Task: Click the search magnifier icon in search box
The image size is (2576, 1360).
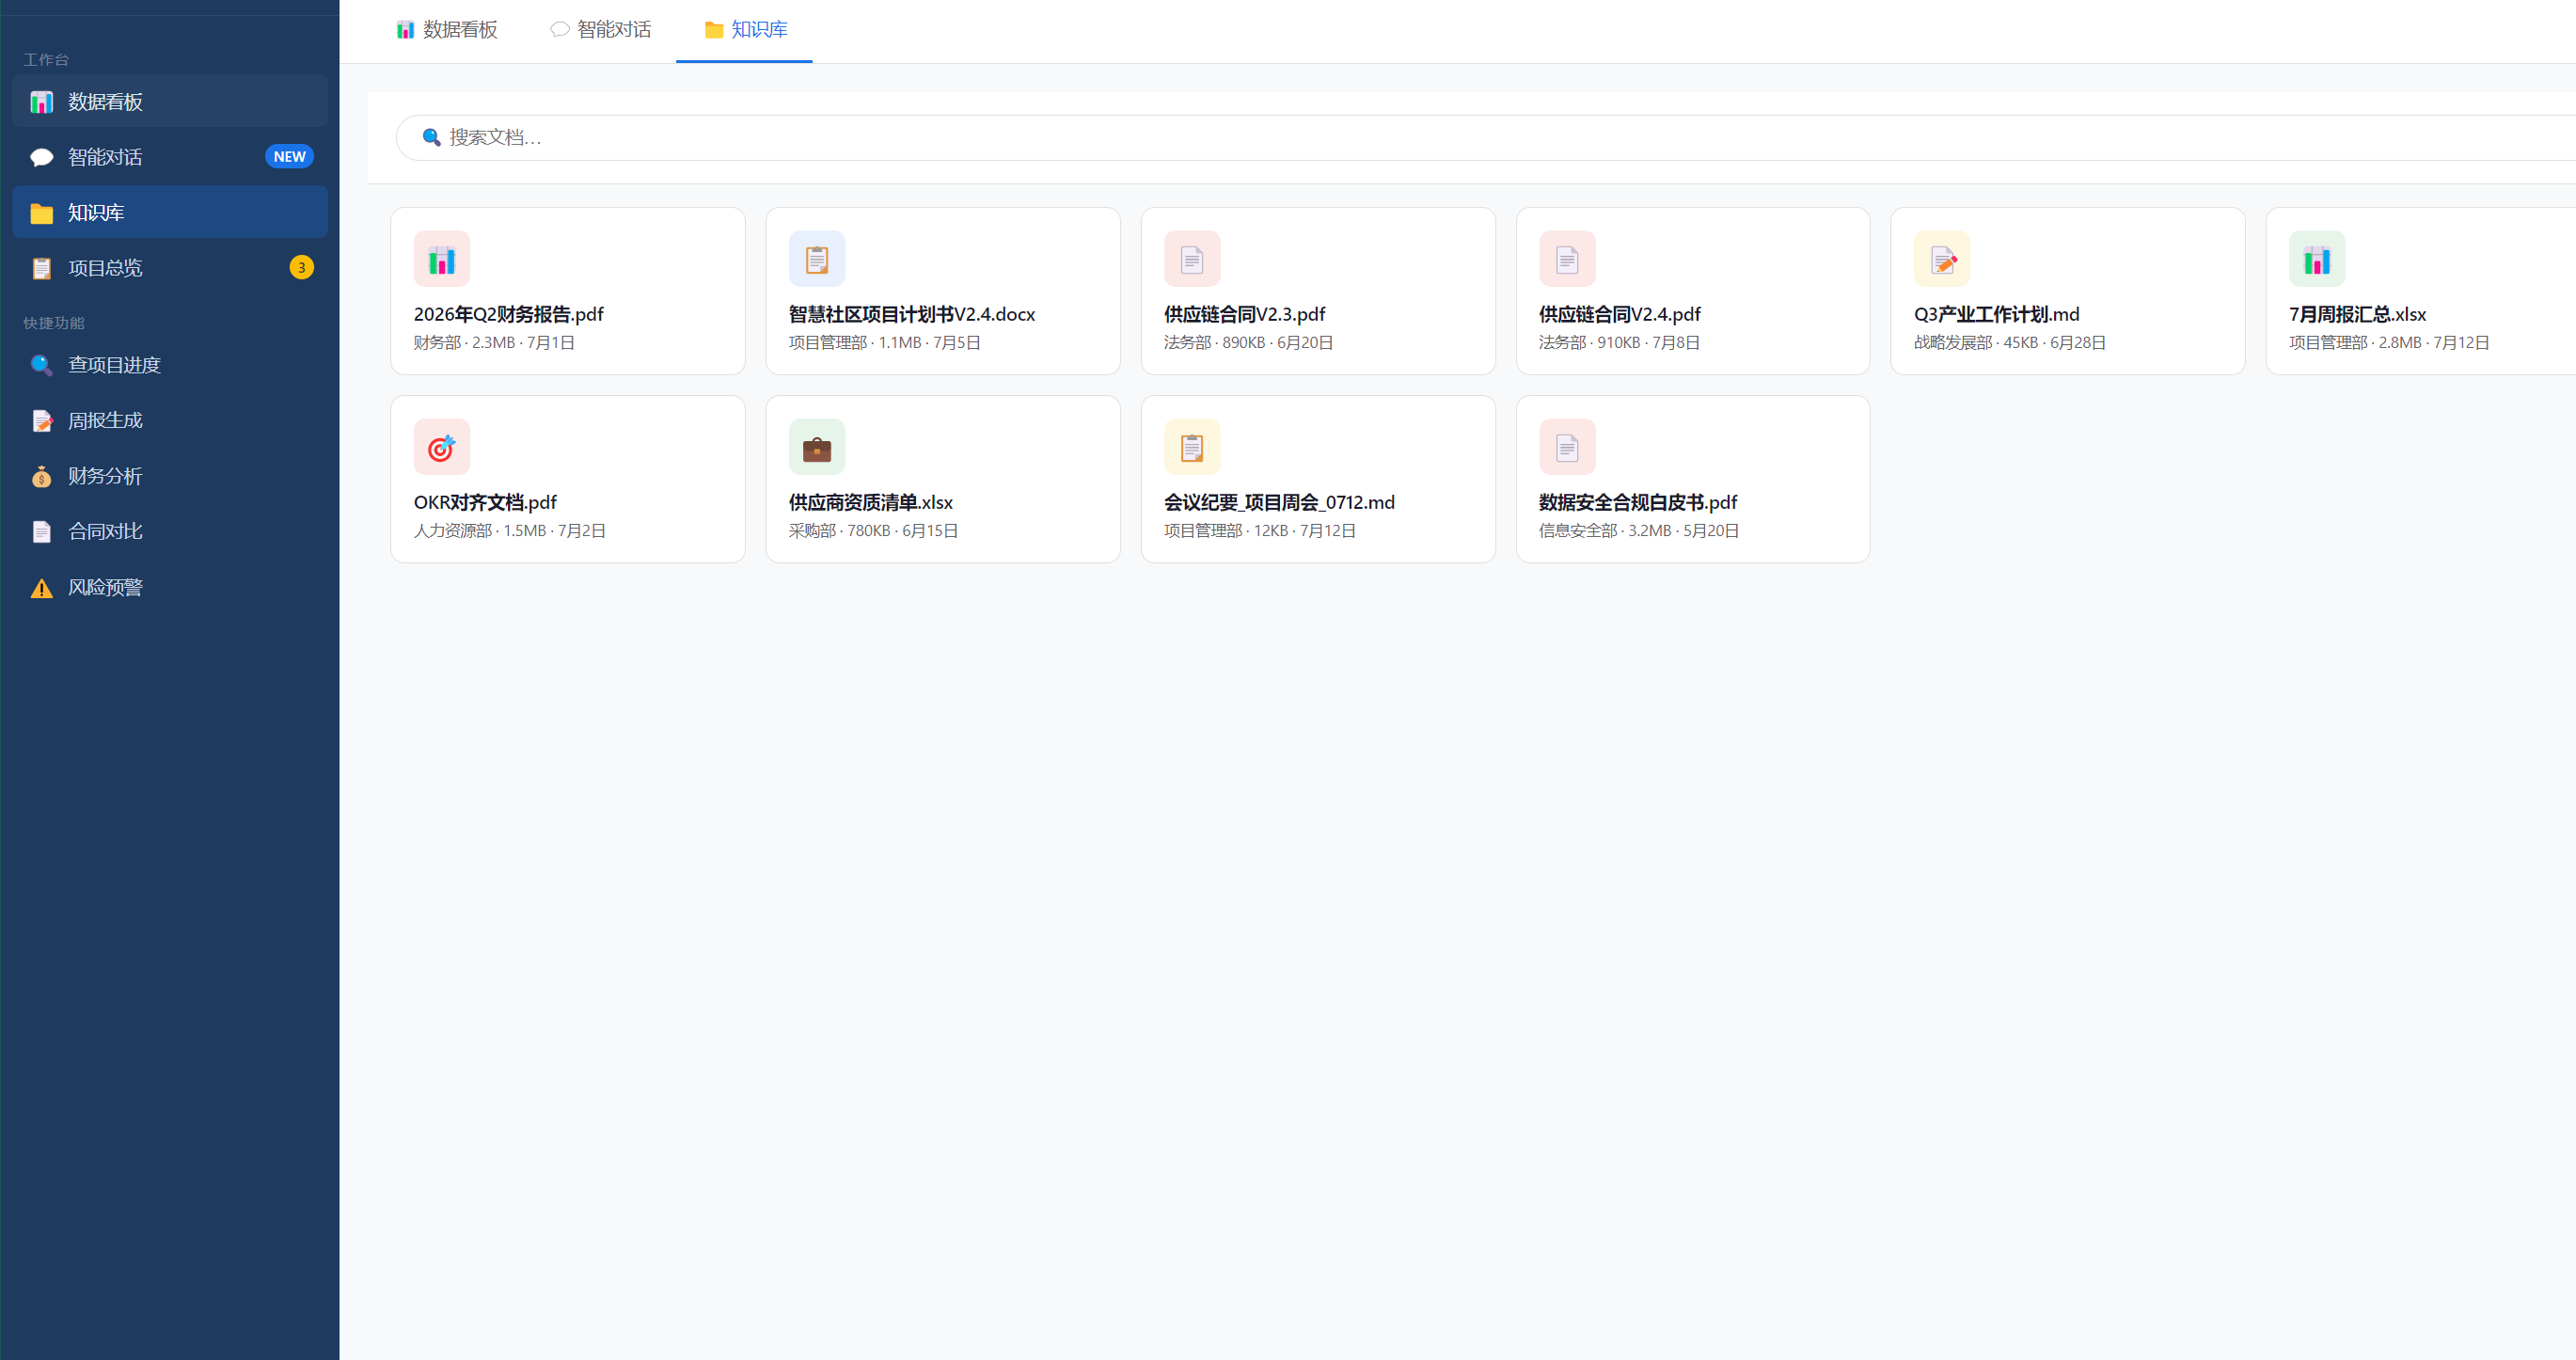Action: 431,137
